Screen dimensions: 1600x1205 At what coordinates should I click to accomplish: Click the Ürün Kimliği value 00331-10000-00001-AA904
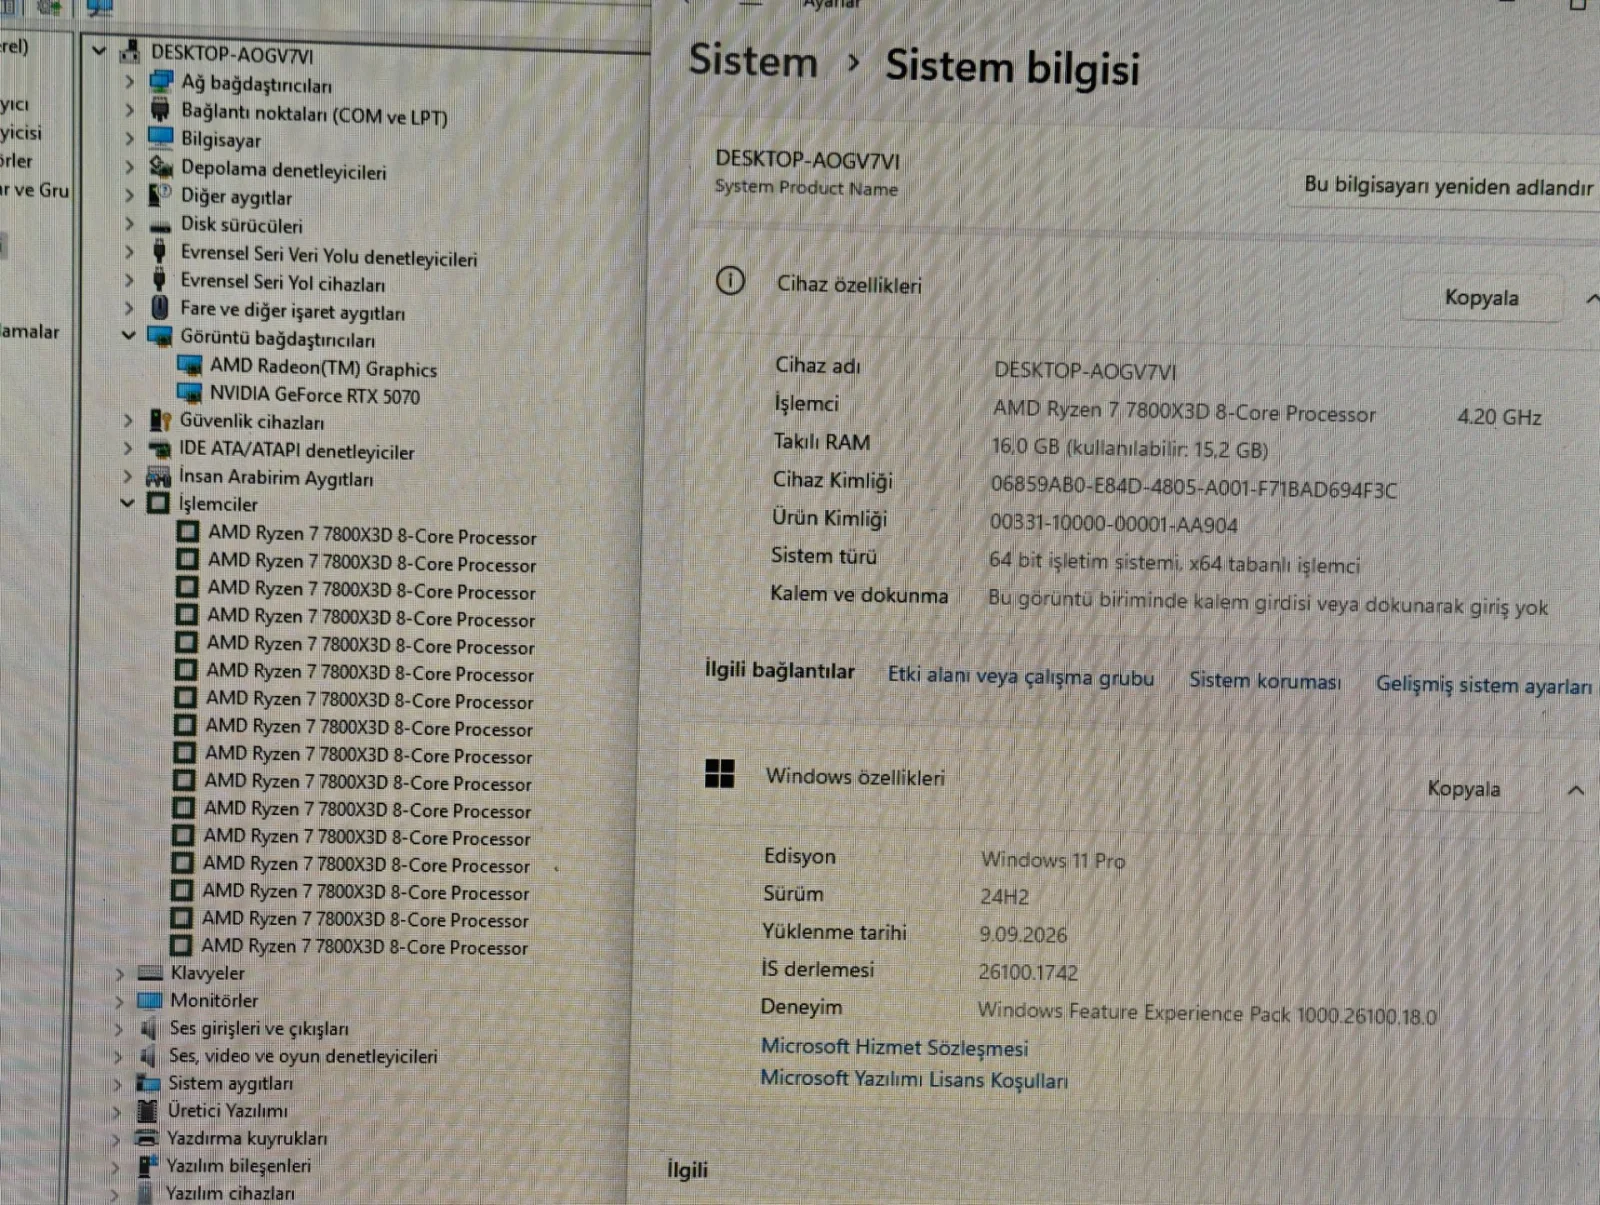point(1113,524)
